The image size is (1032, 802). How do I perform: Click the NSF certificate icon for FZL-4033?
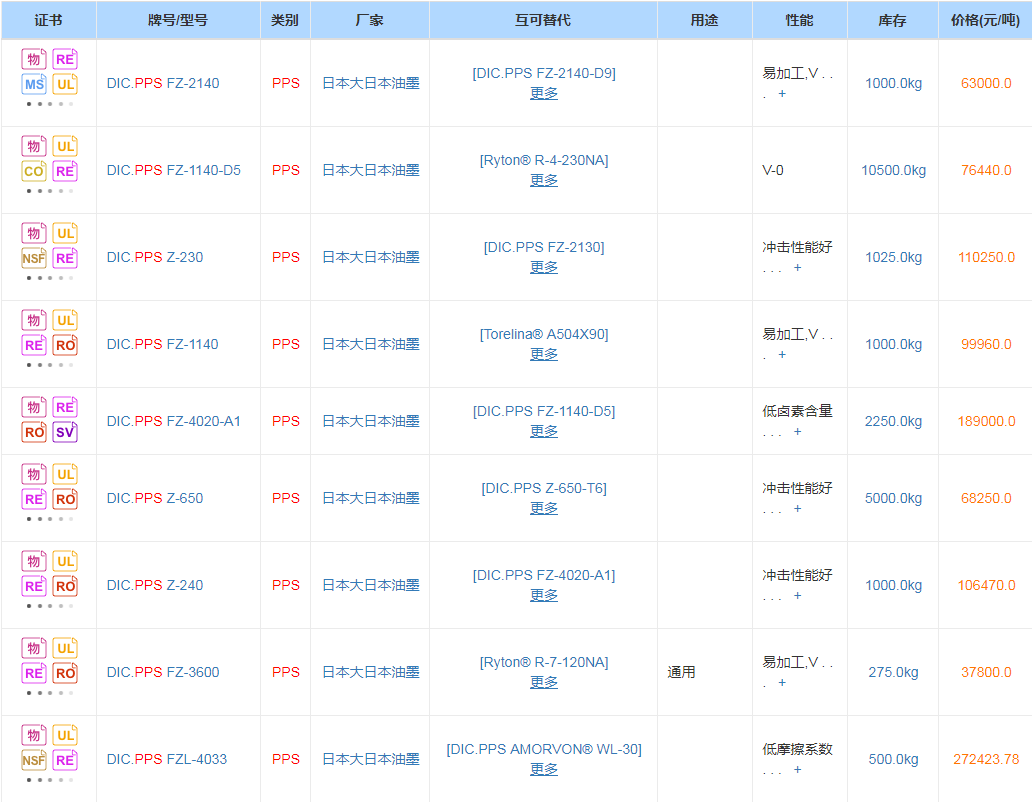point(34,760)
